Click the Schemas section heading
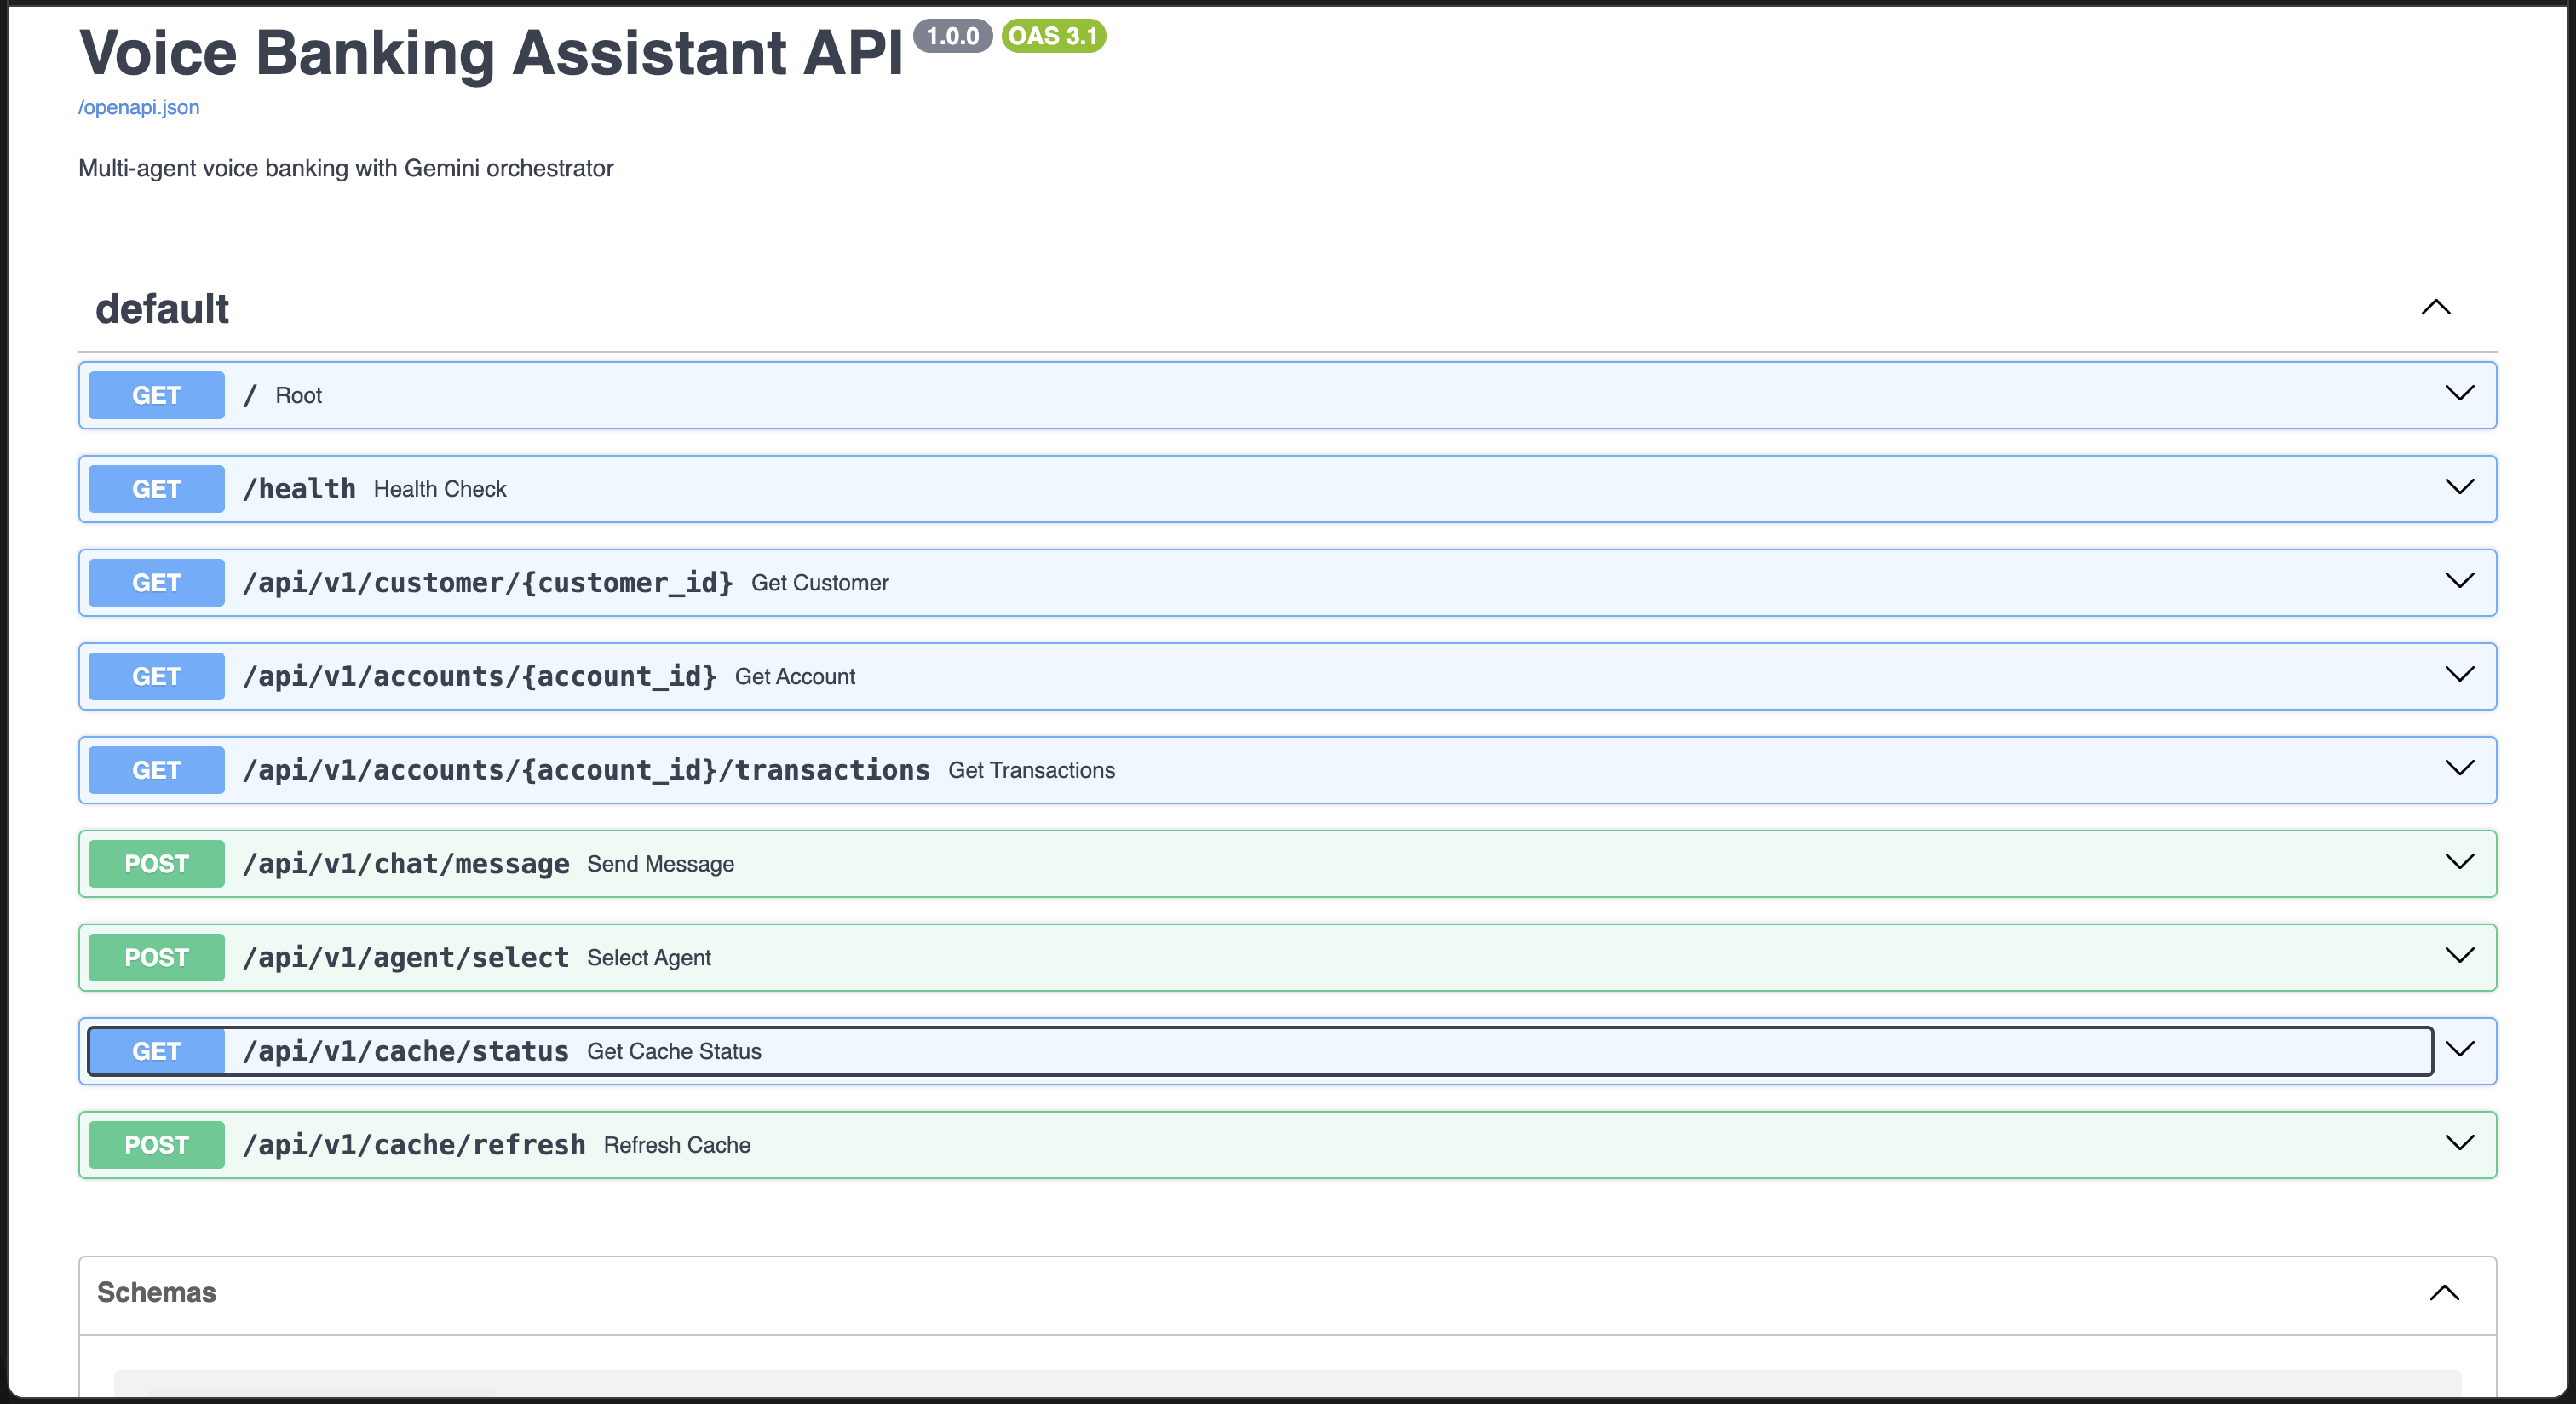2576x1404 pixels. tap(156, 1292)
